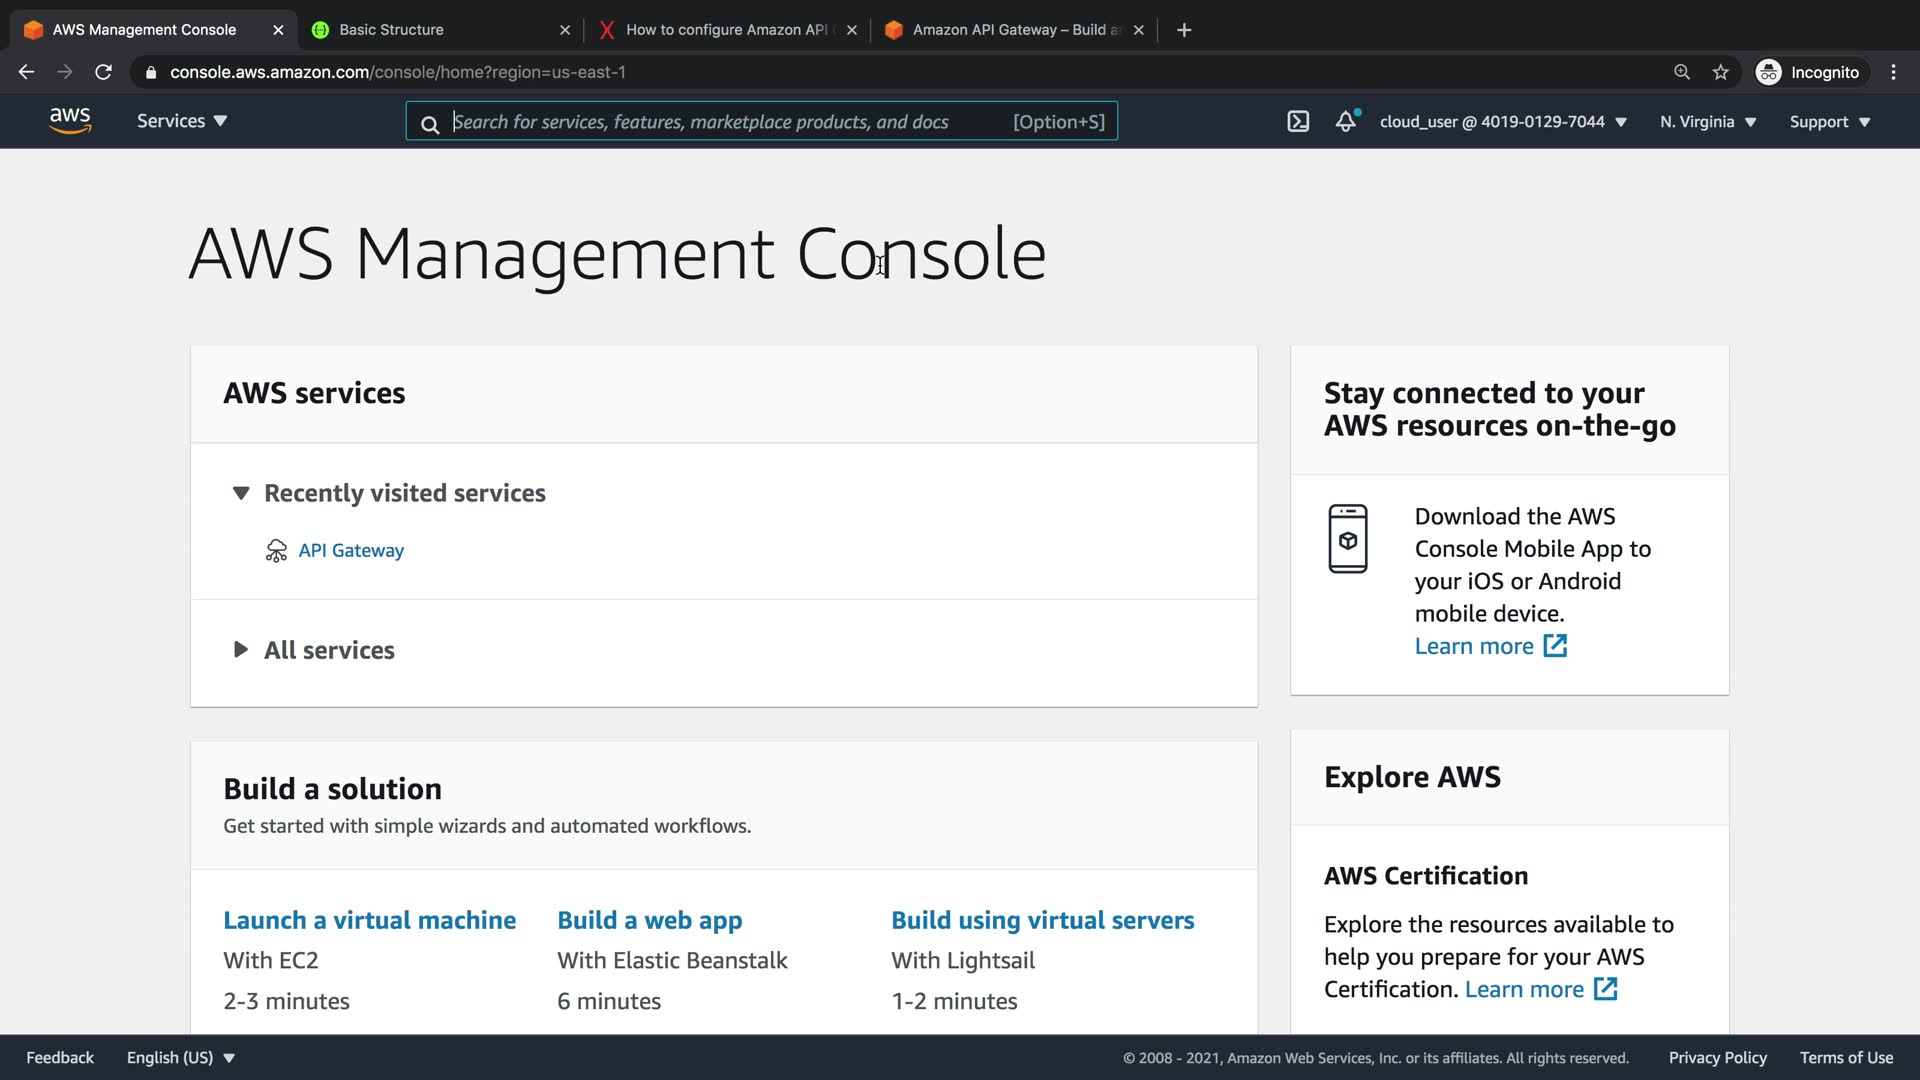Click the AWS logo home icon
The image size is (1920, 1080).
(x=70, y=121)
